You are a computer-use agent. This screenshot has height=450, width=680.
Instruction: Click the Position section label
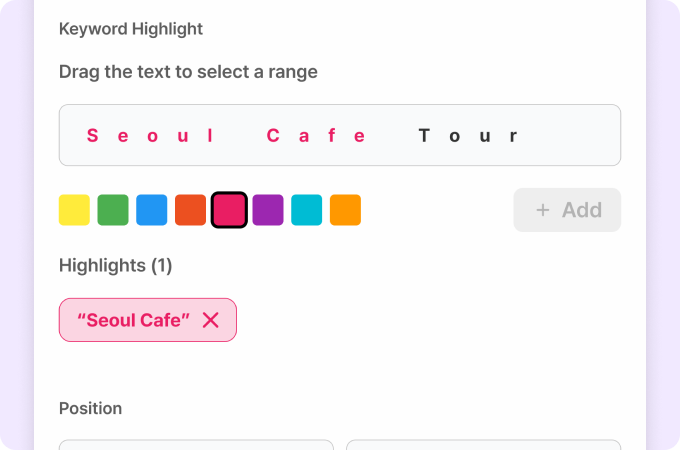click(x=91, y=408)
